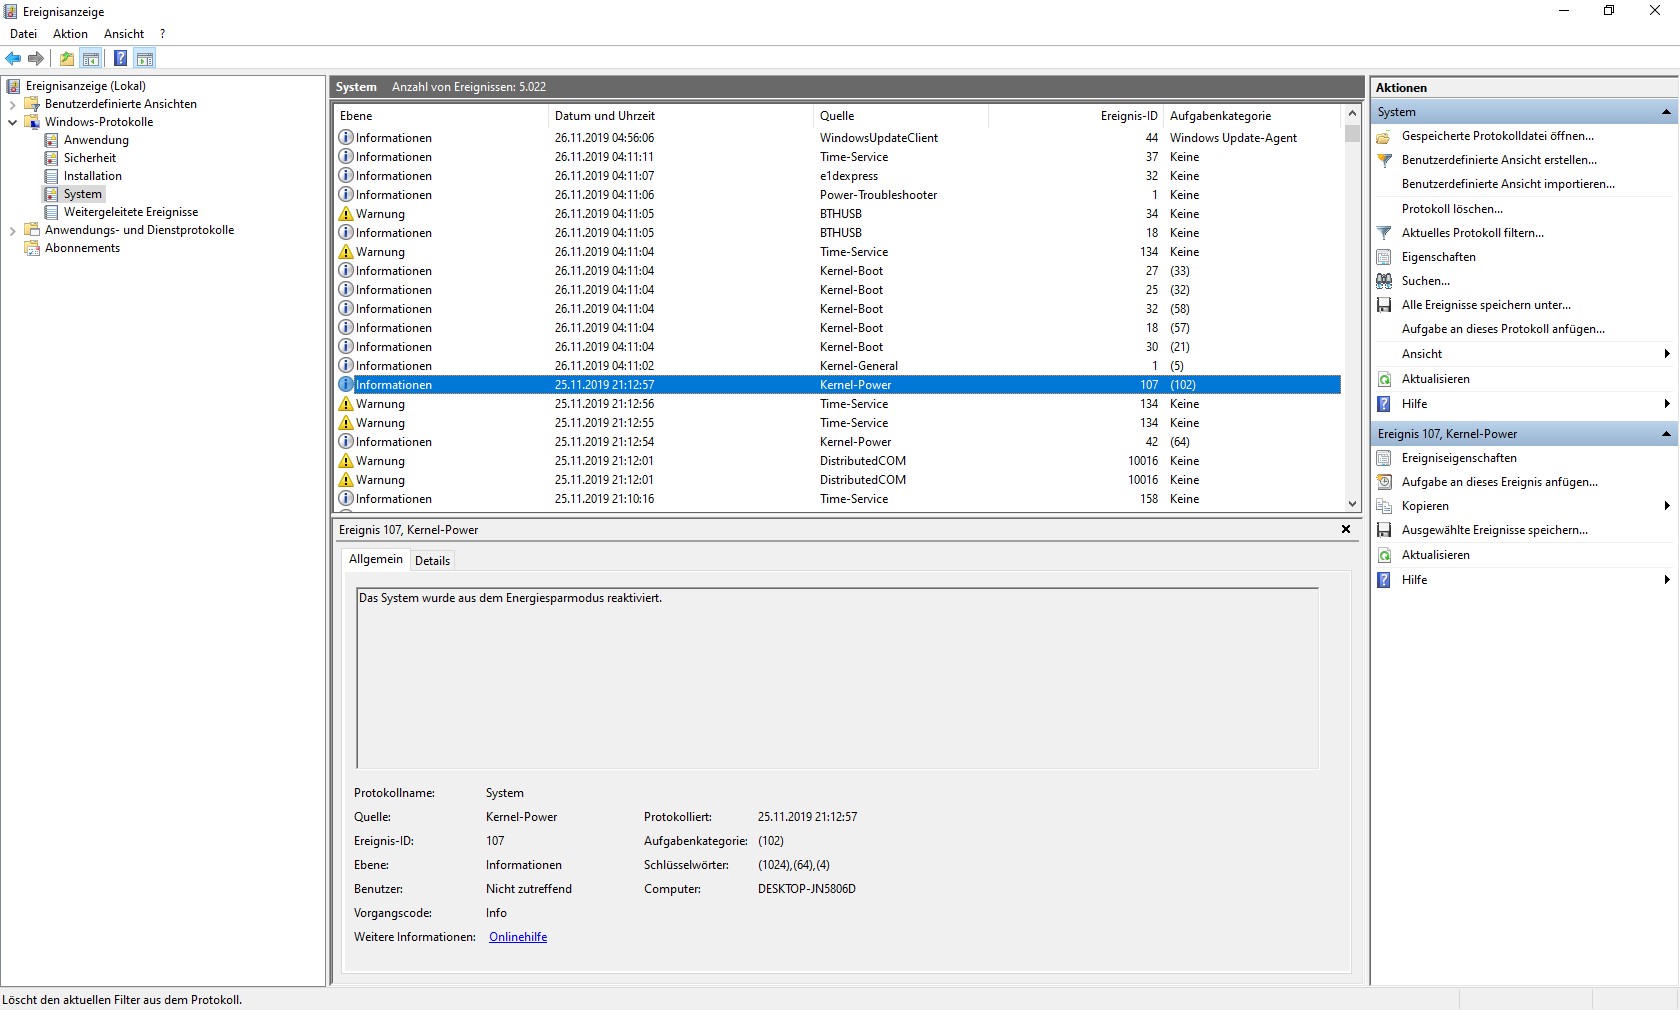Click the save icon for Alle Ereignisse speichern unter
The height and width of the screenshot is (1010, 1680).
[x=1384, y=306]
